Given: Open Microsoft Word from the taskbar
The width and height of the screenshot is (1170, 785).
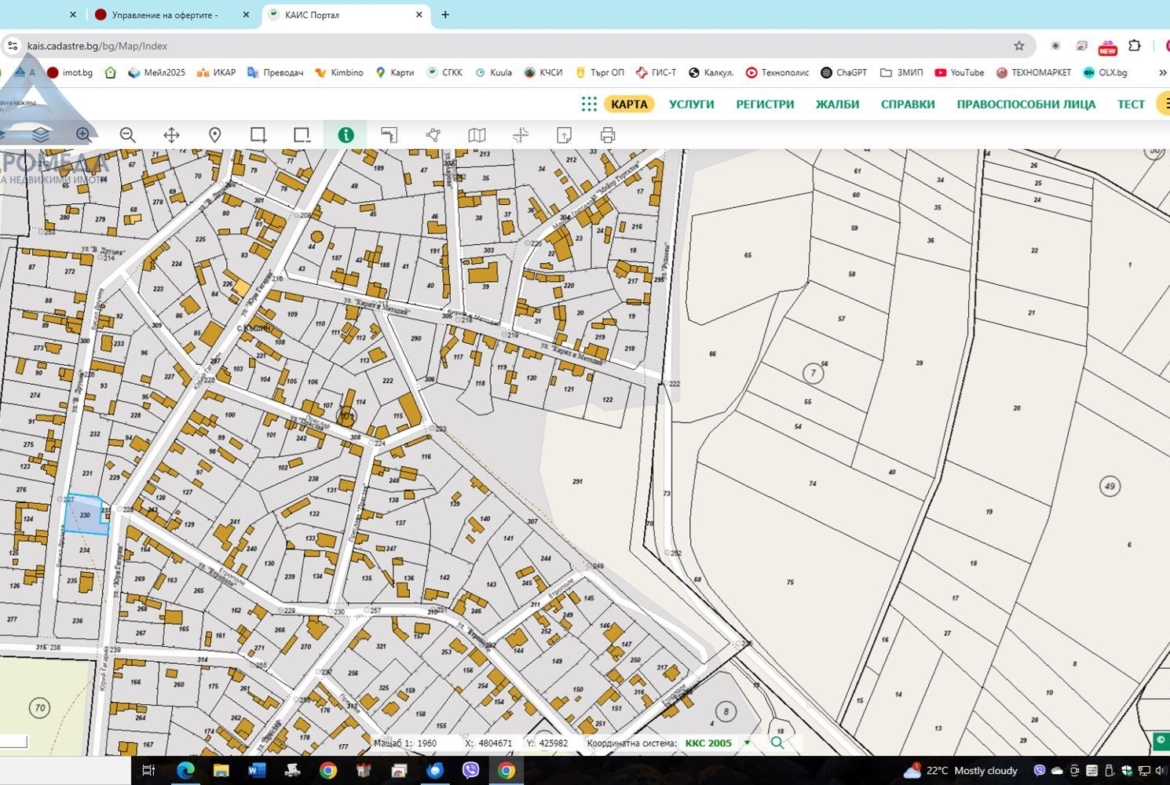Looking at the screenshot, I should pyautogui.click(x=256, y=770).
